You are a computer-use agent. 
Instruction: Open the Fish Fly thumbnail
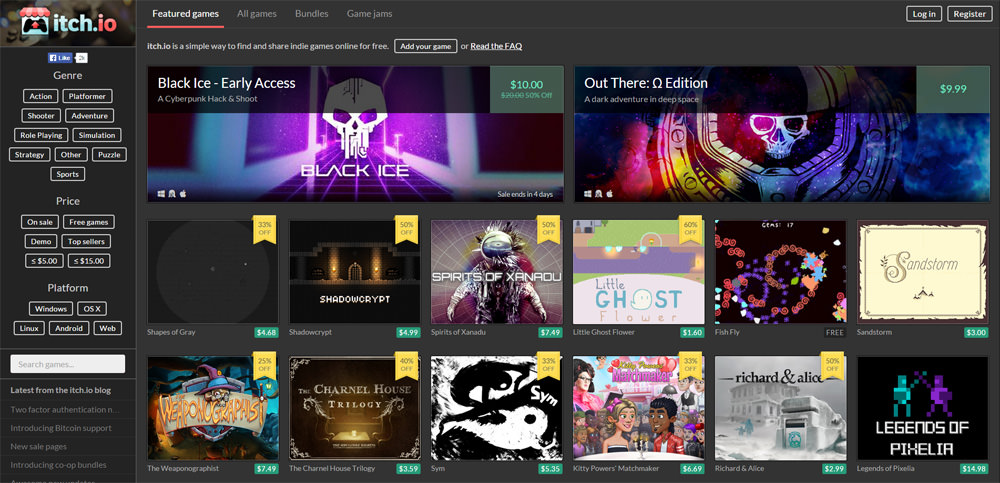tap(781, 272)
